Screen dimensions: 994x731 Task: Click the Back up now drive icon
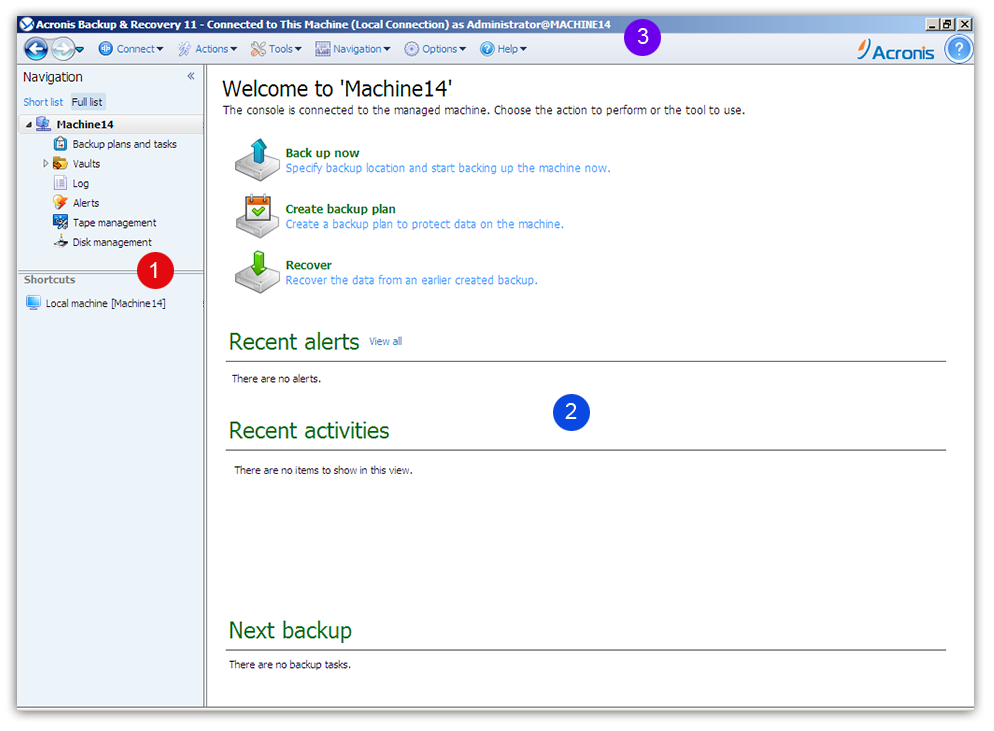(x=257, y=160)
